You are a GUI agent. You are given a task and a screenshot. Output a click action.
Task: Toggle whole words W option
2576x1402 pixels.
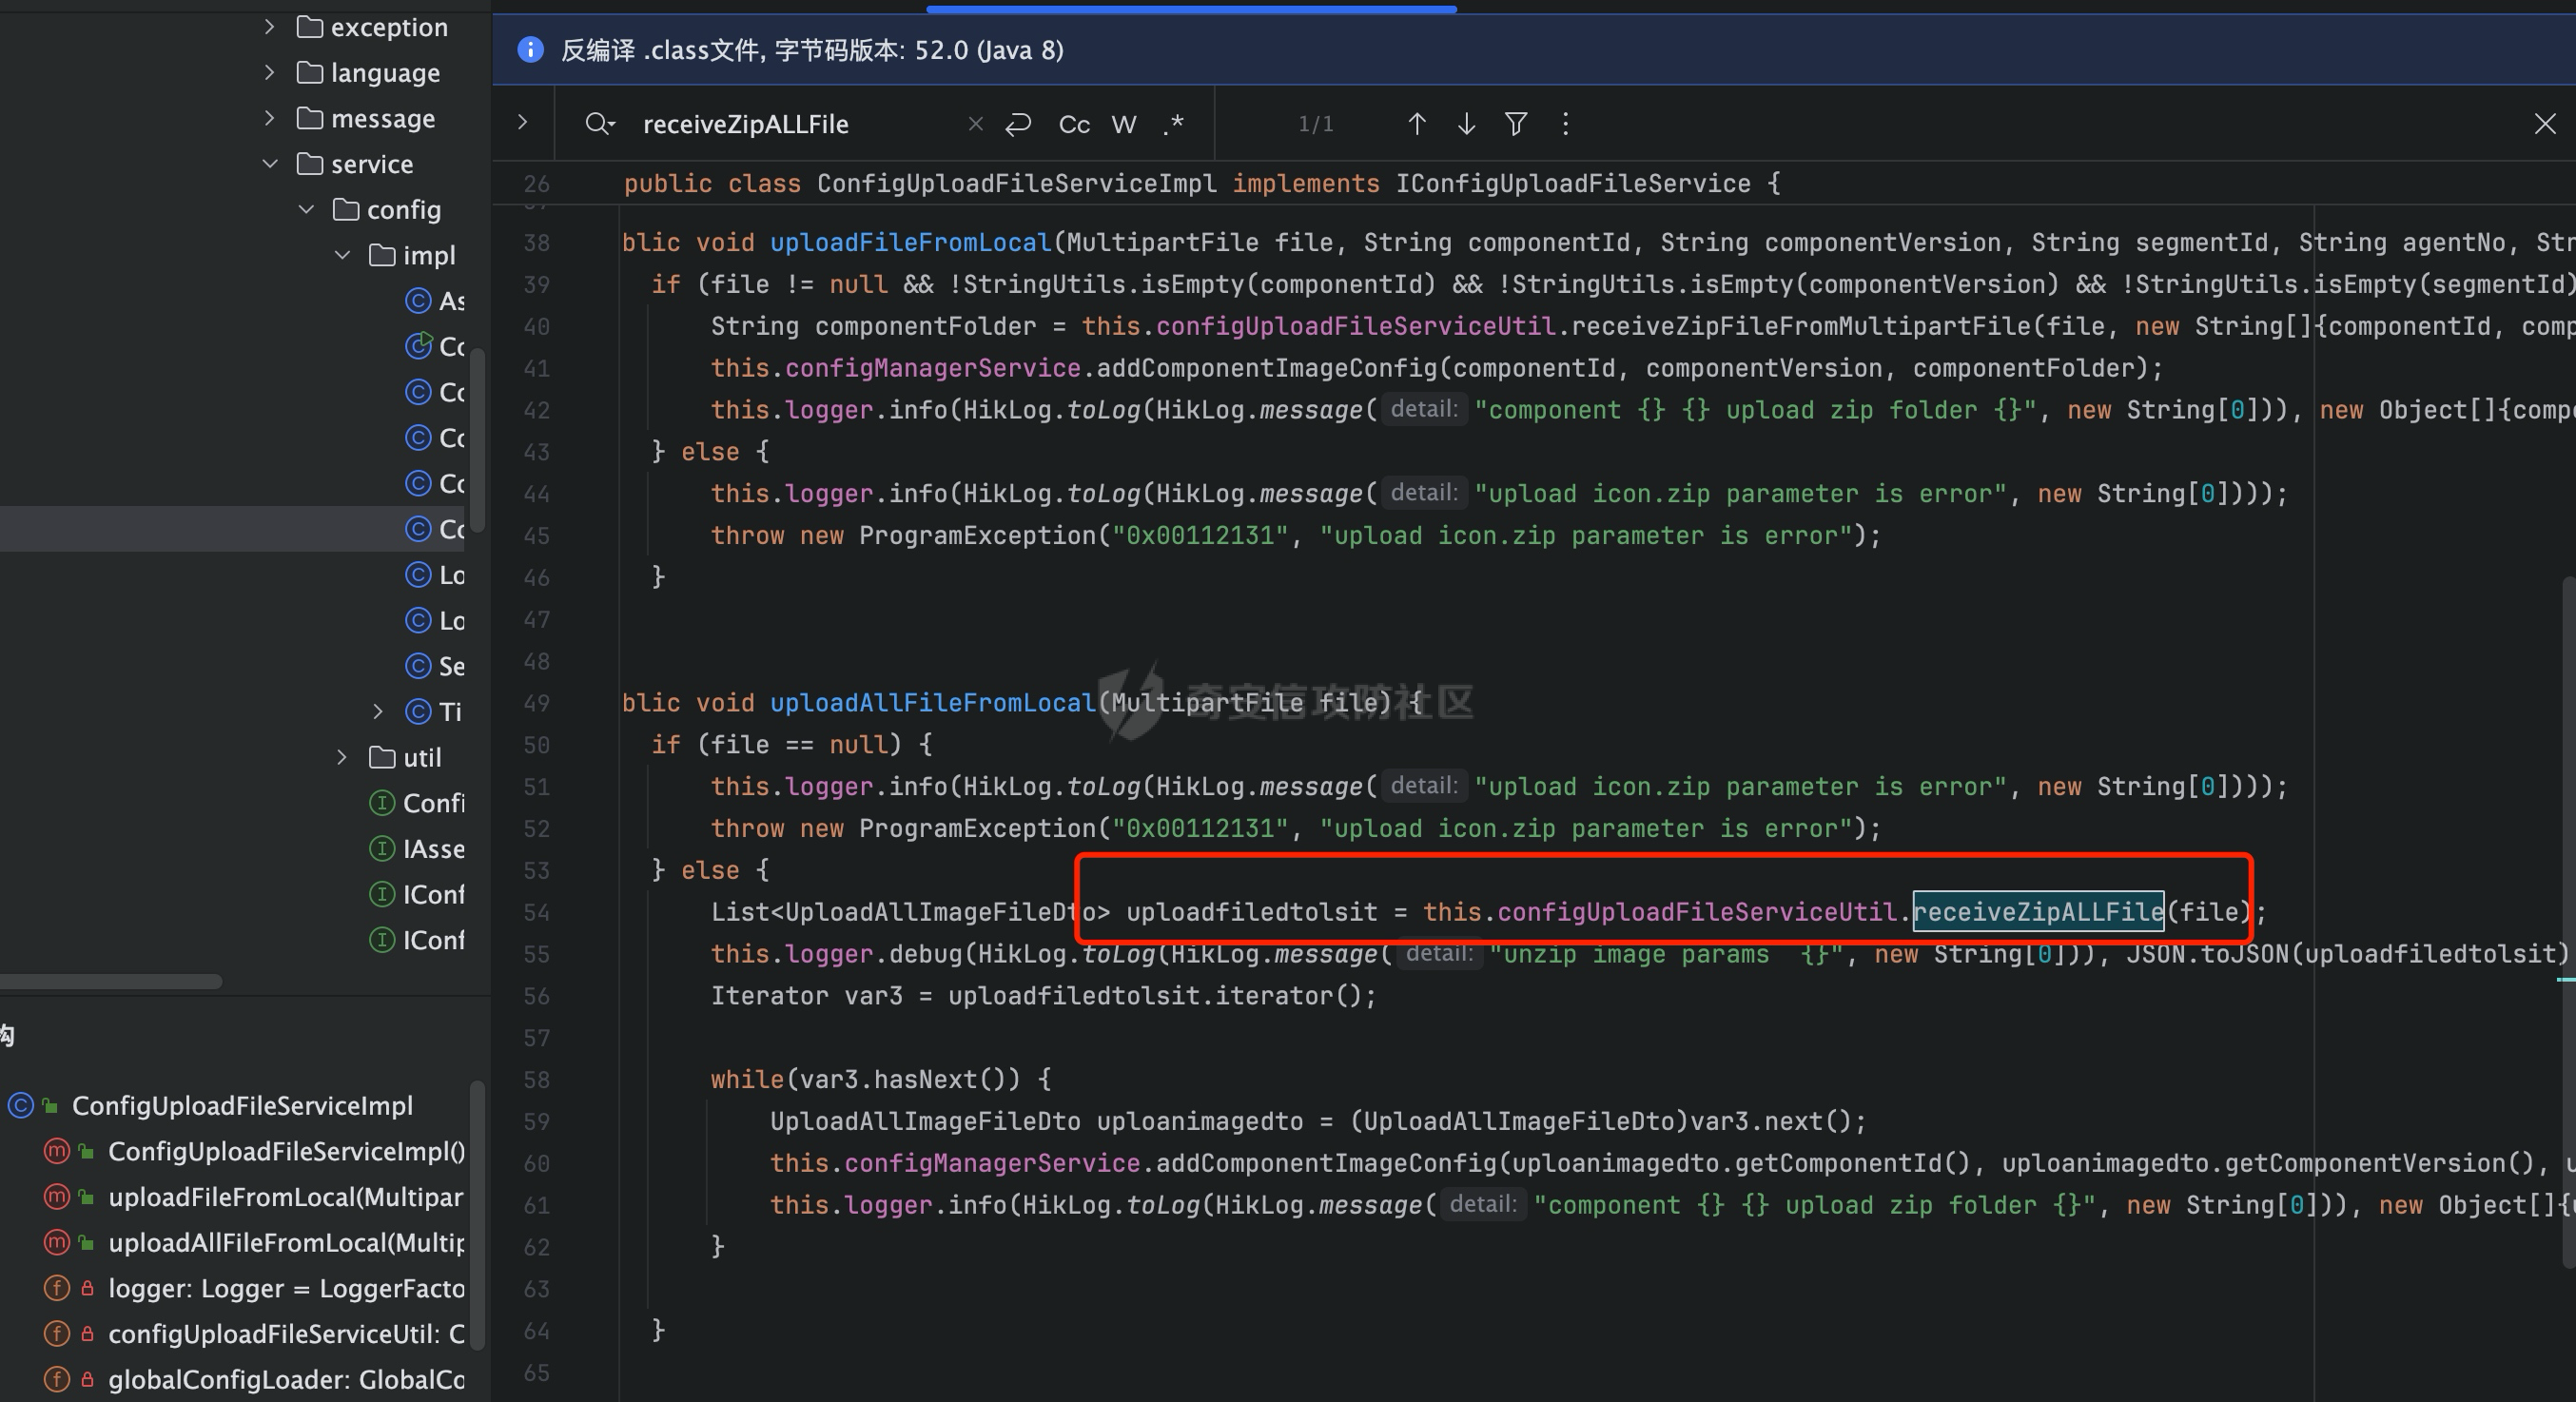[x=1124, y=124]
